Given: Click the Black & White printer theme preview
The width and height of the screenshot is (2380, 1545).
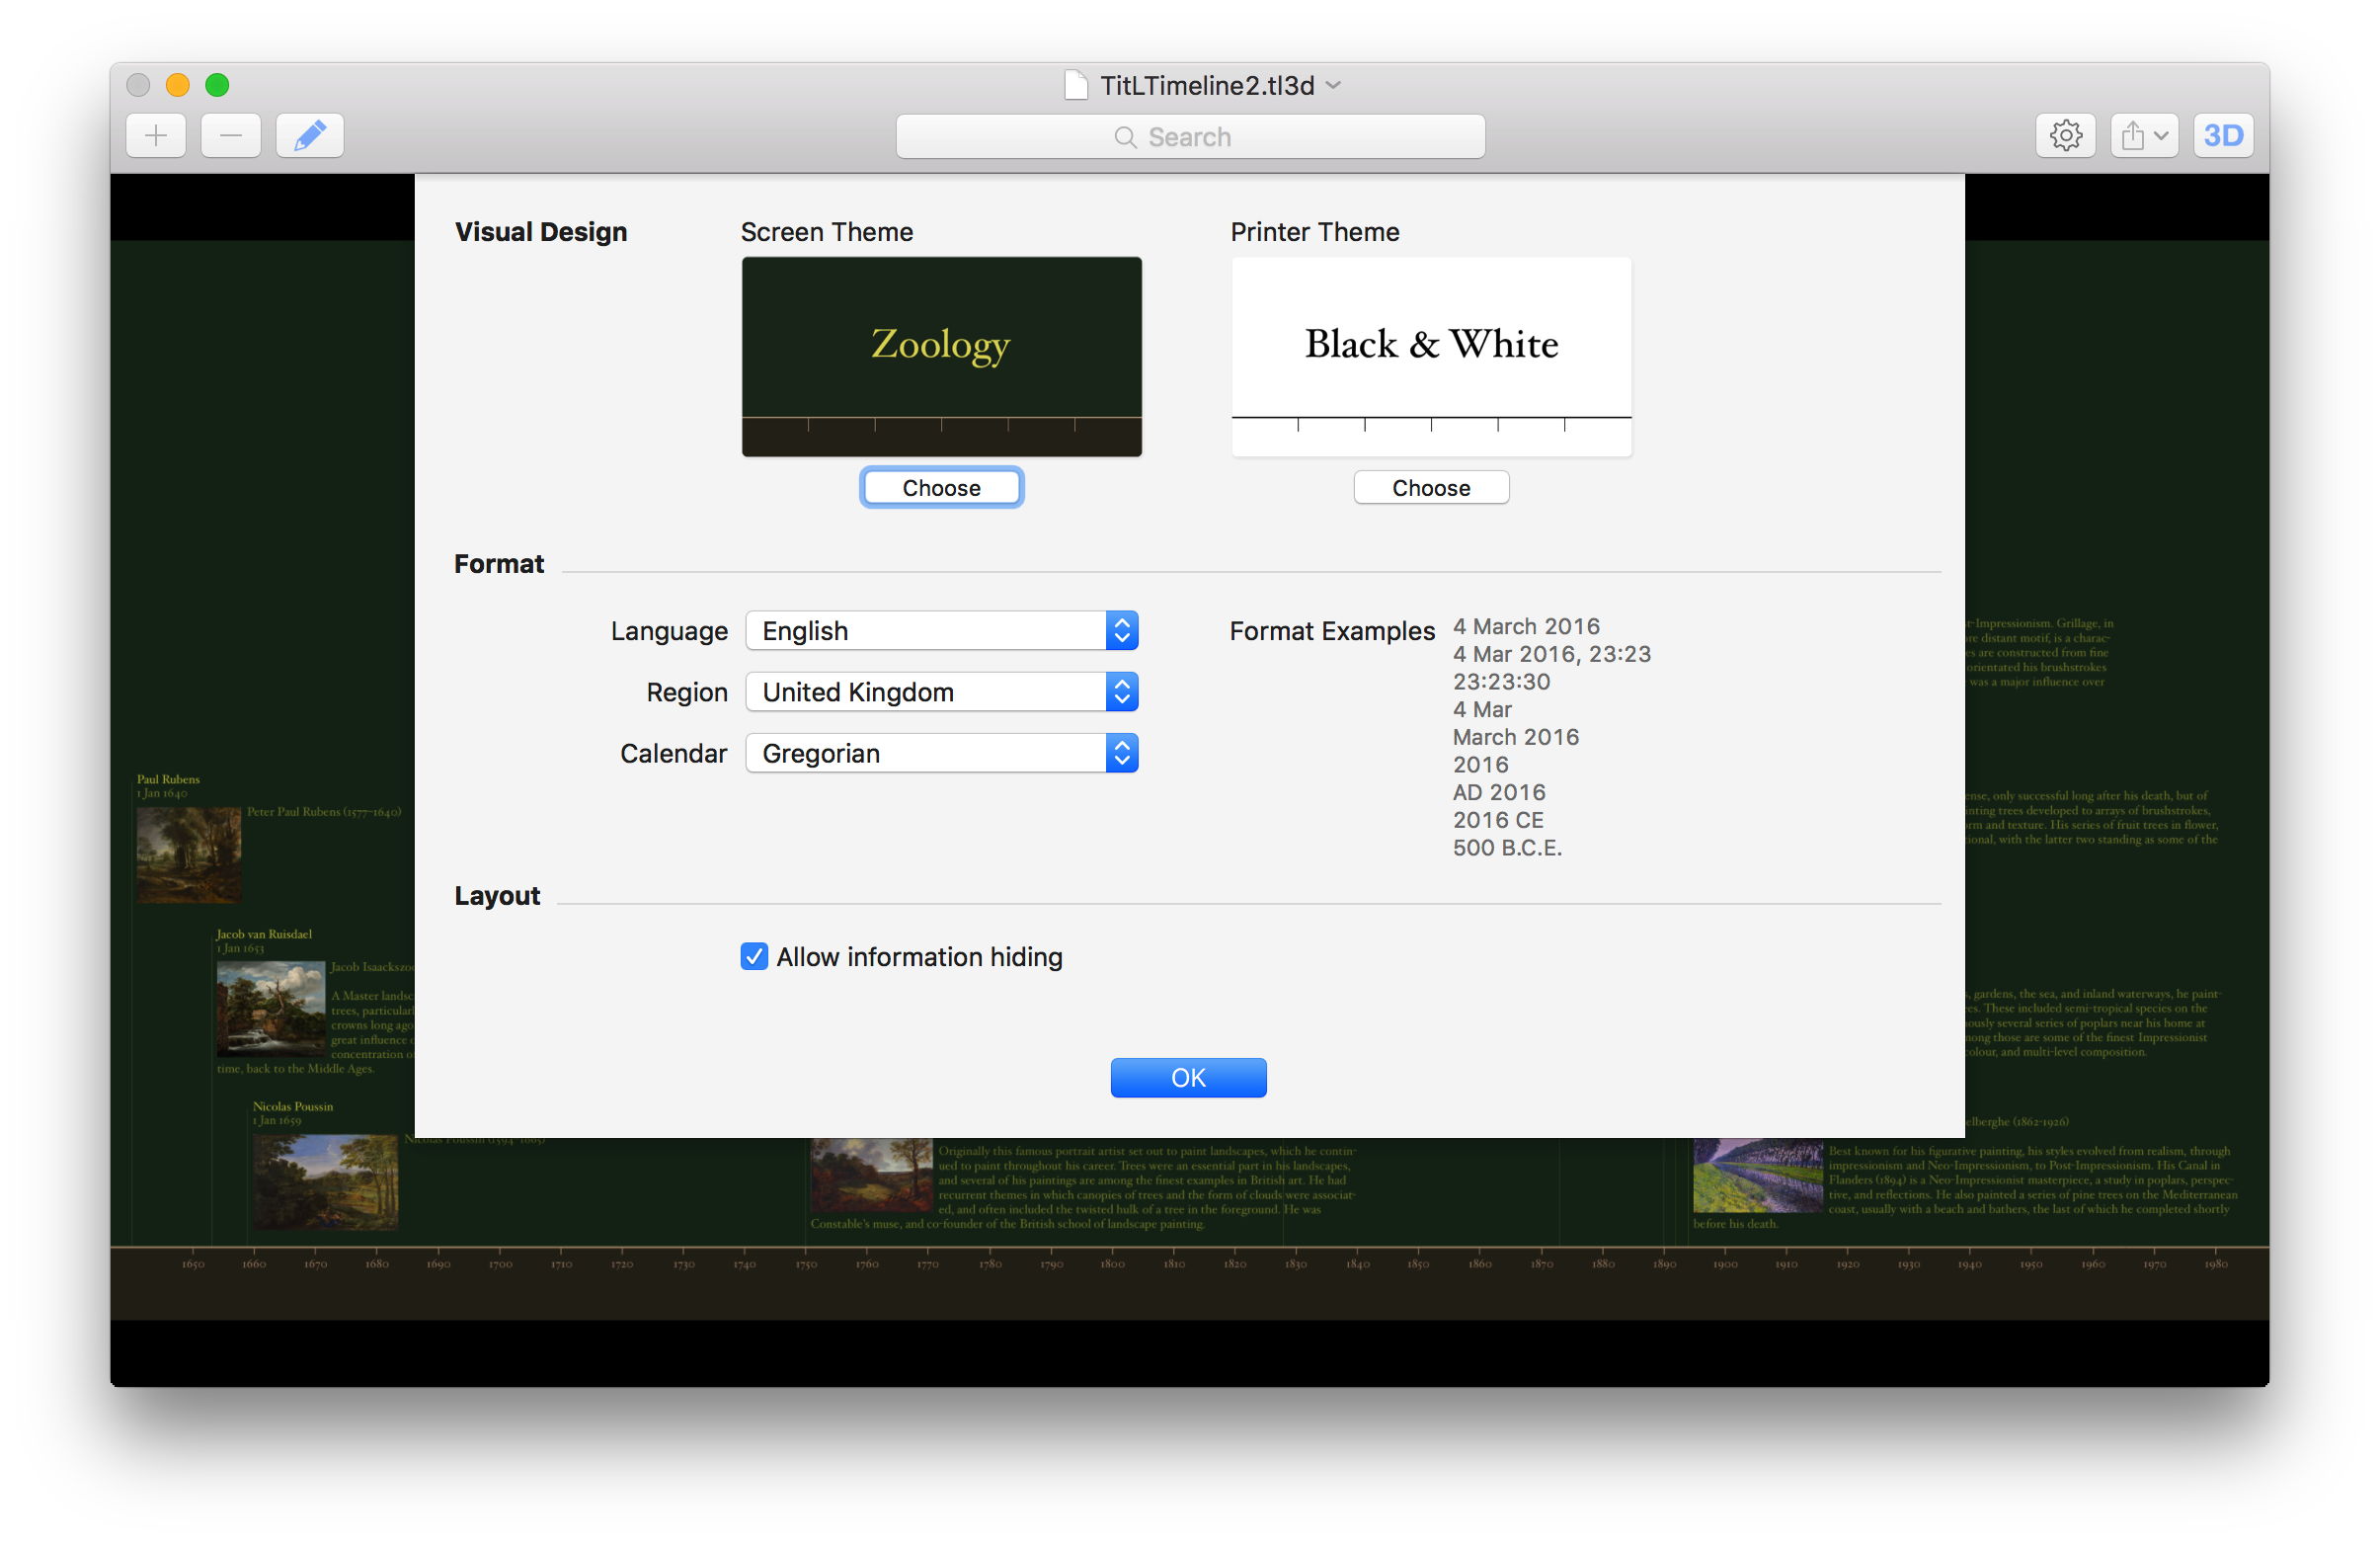Looking at the screenshot, I should tap(1431, 356).
